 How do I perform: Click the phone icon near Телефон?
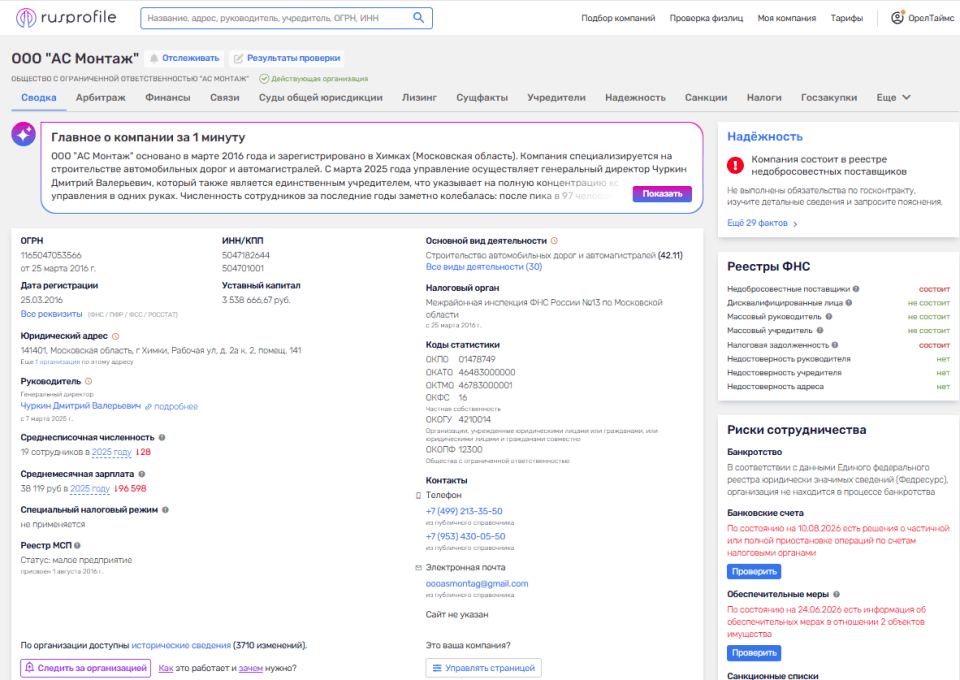[x=419, y=495]
